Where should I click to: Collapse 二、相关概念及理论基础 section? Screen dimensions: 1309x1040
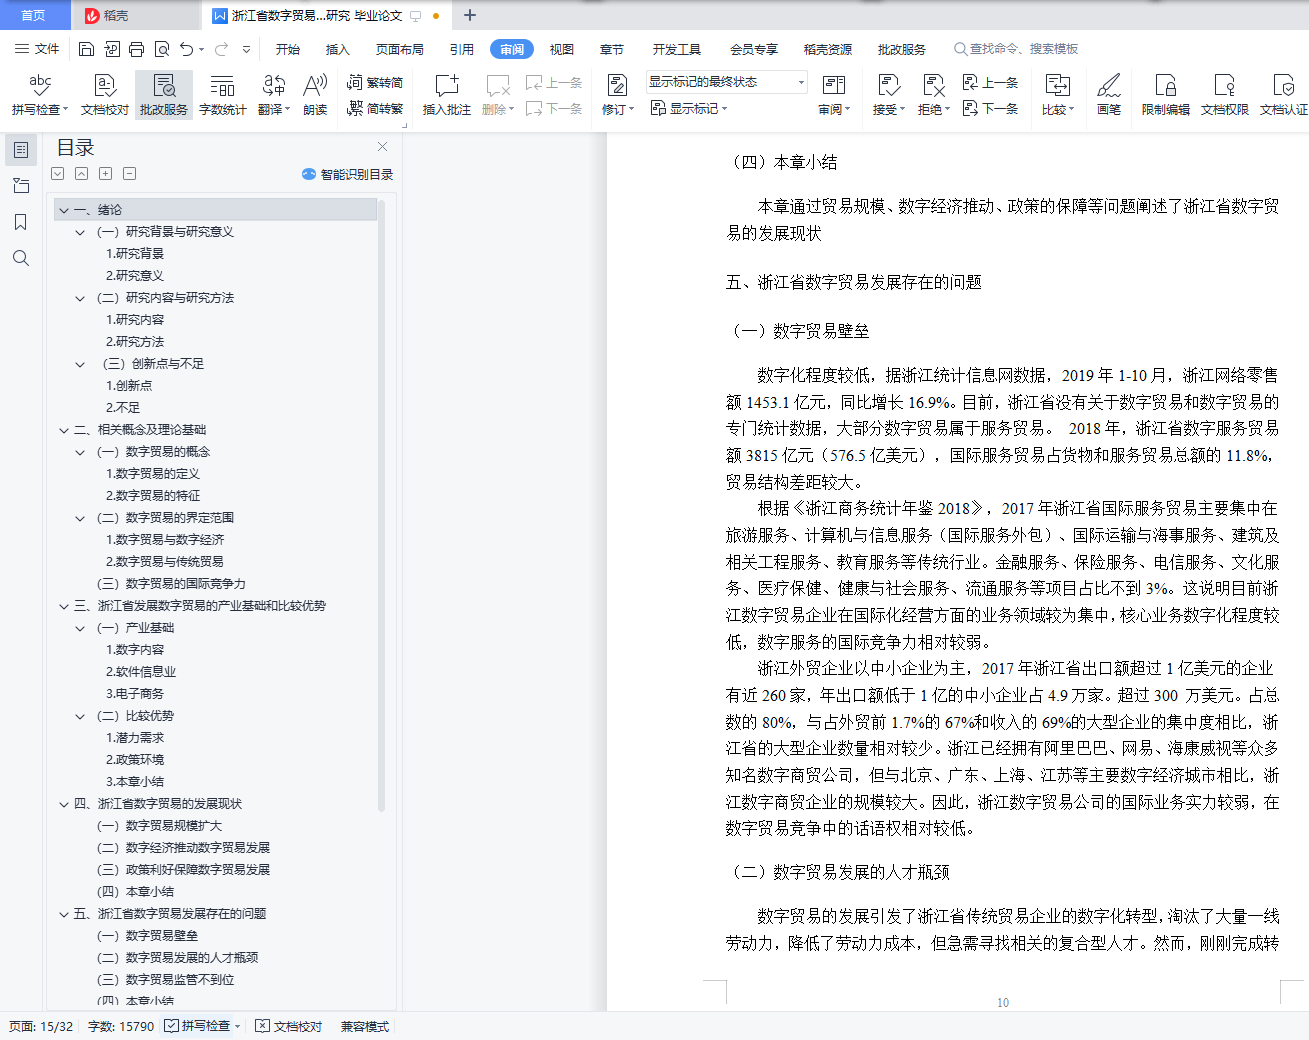[x=64, y=430]
